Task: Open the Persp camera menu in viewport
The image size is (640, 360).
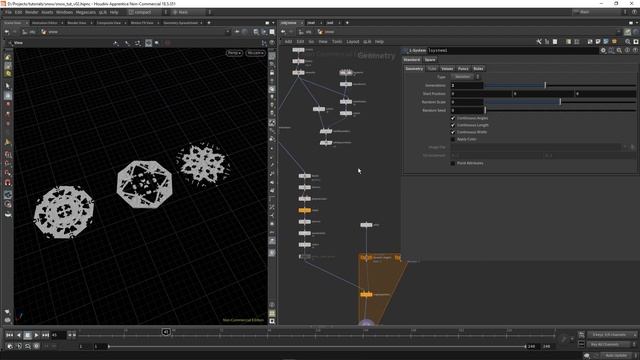Action: click(x=234, y=53)
